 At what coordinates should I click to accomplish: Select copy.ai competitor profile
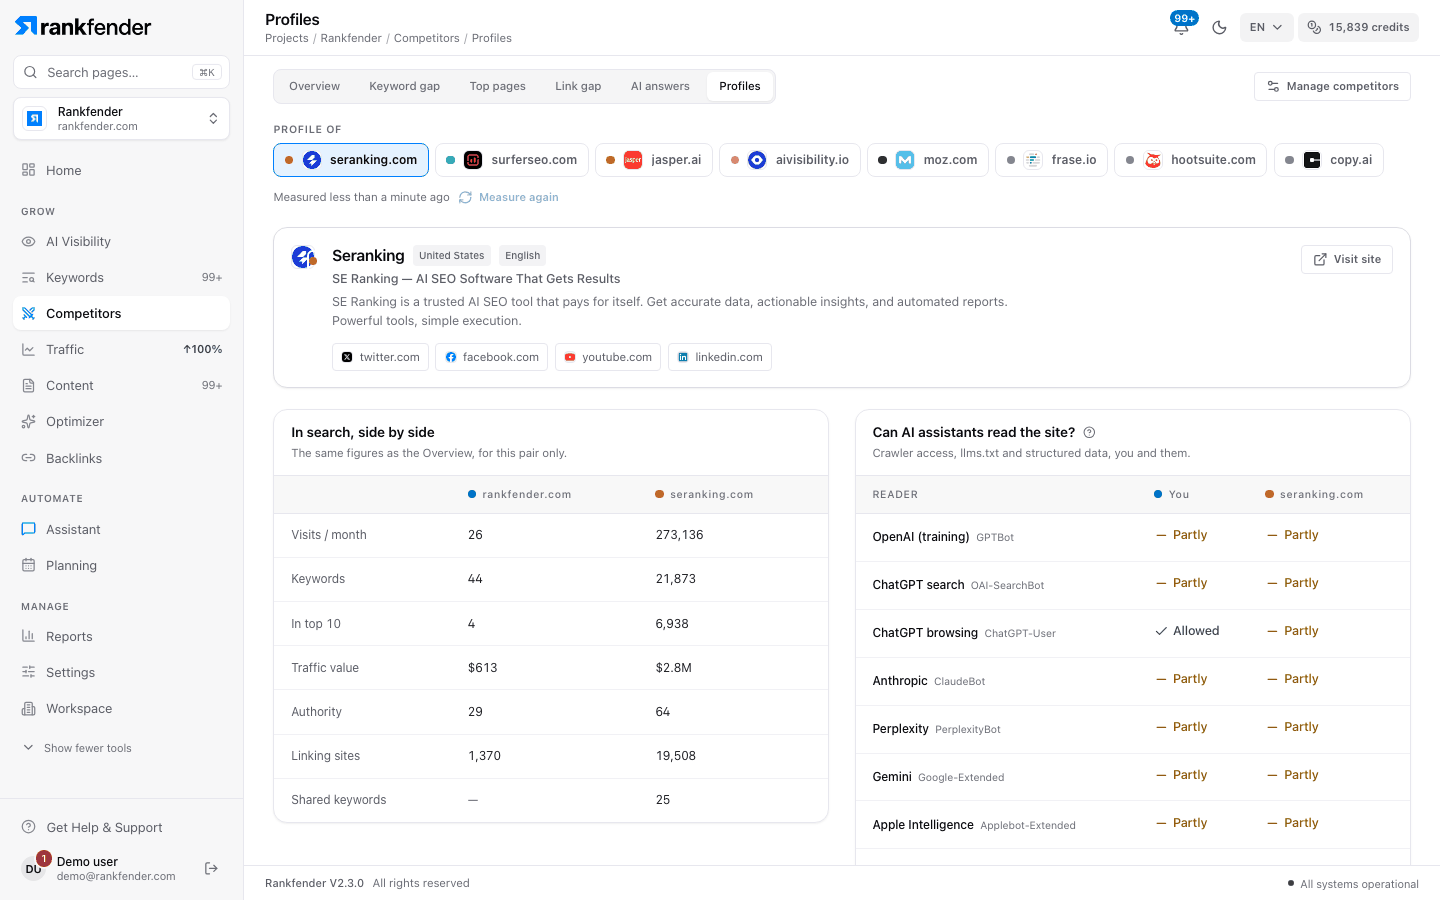(1329, 160)
